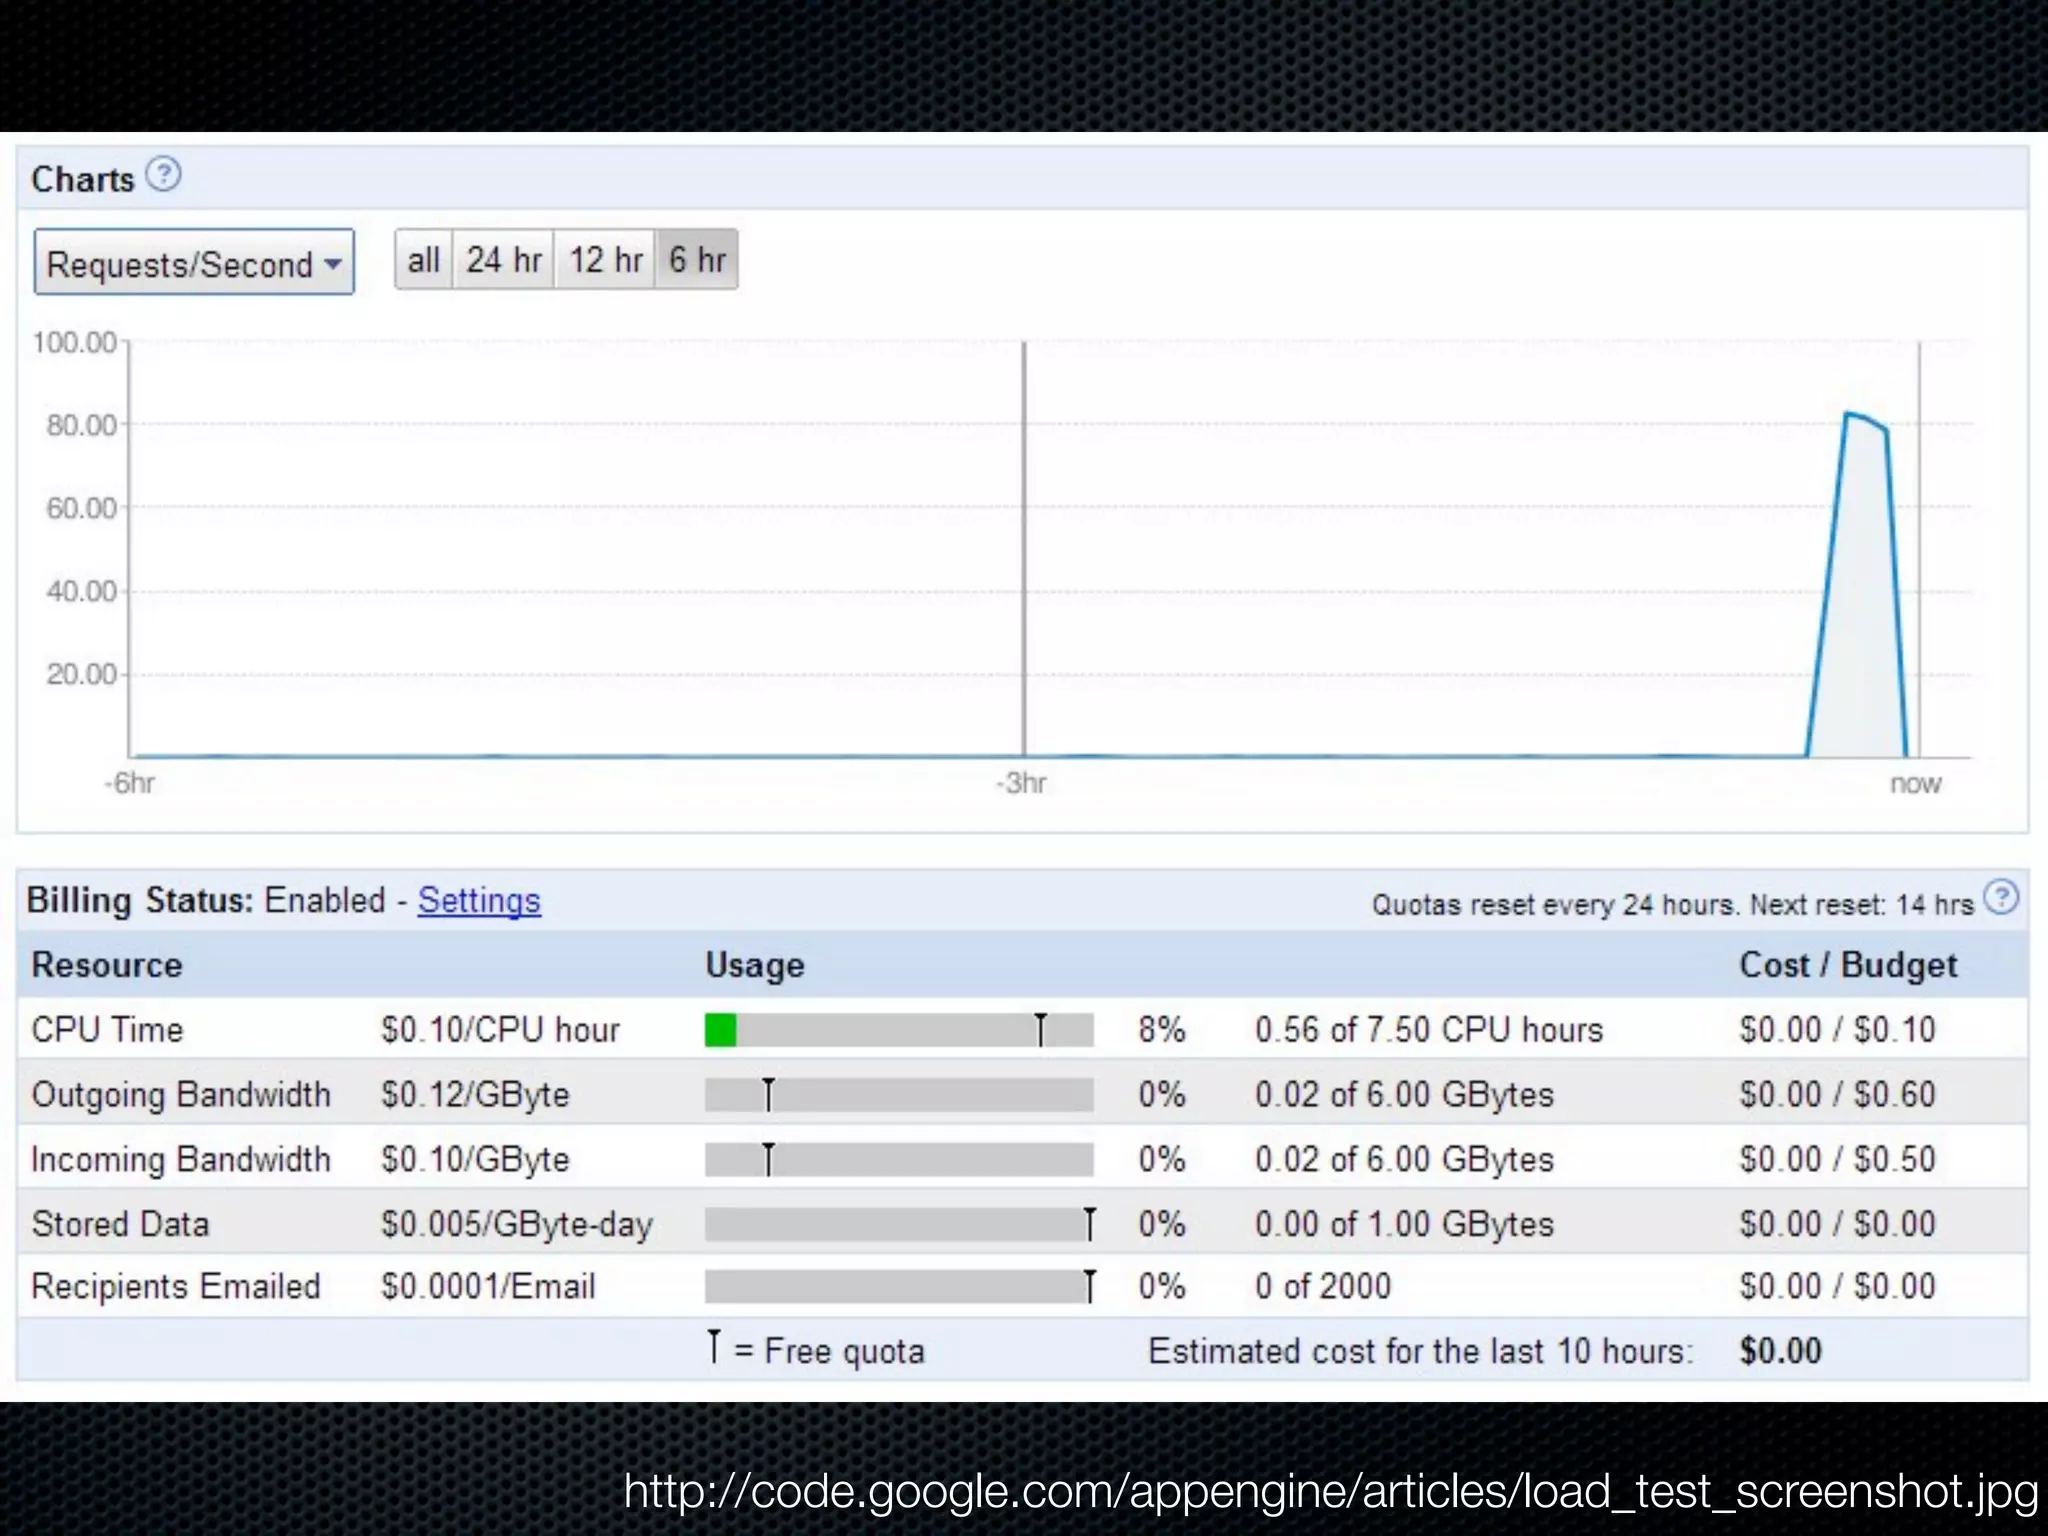Click the 'Billing Status: Enabled' text
Image resolution: width=2048 pixels, height=1536 pixels.
point(205,900)
